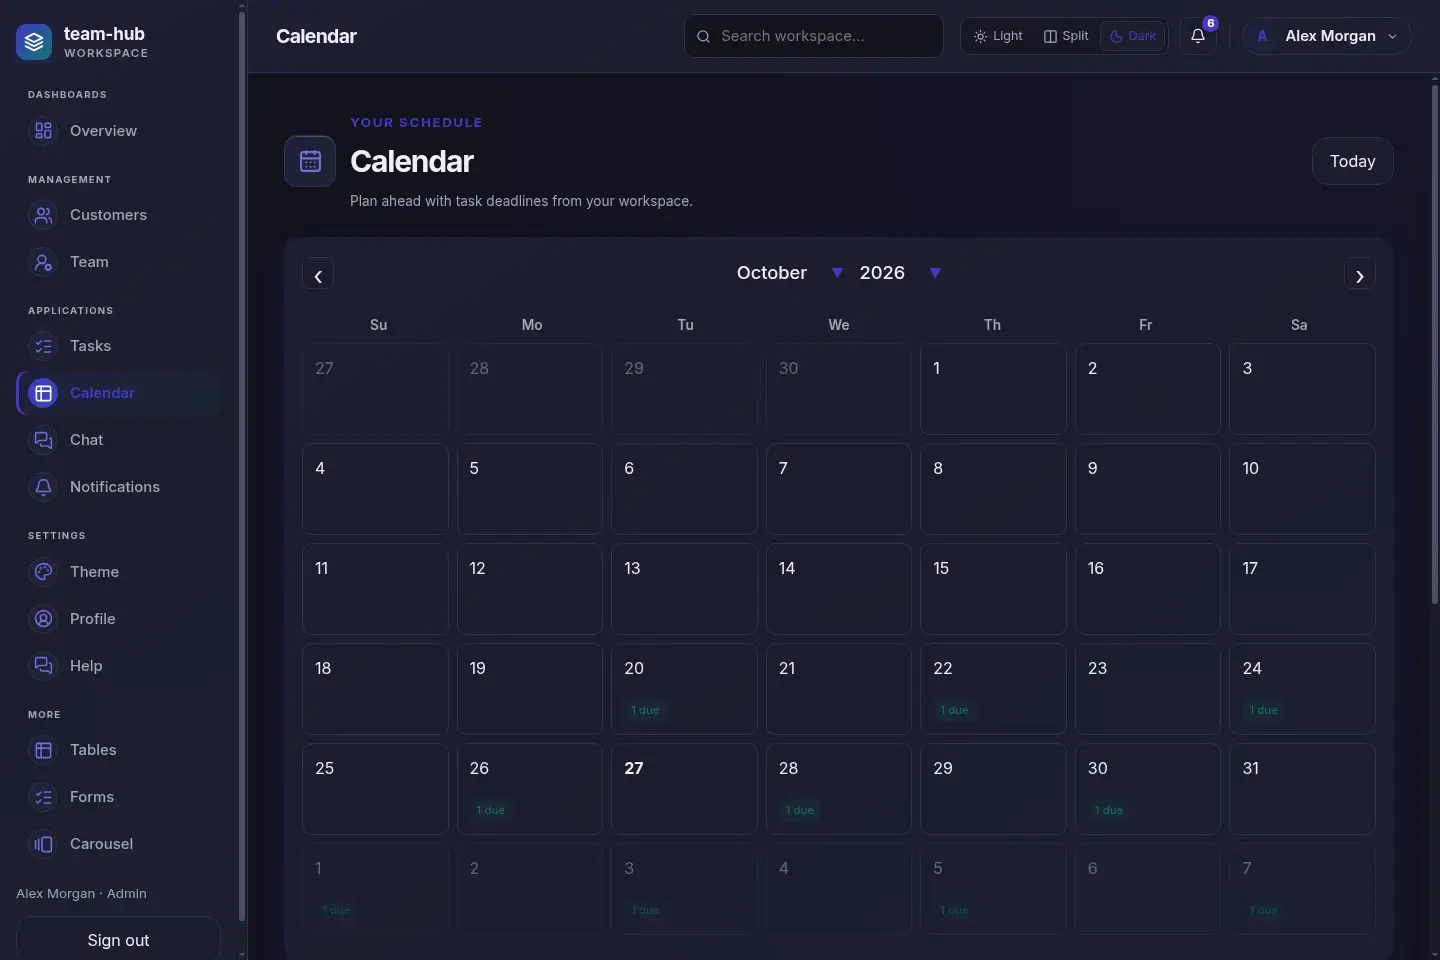
Task: Go to the next month
Action: (1360, 275)
